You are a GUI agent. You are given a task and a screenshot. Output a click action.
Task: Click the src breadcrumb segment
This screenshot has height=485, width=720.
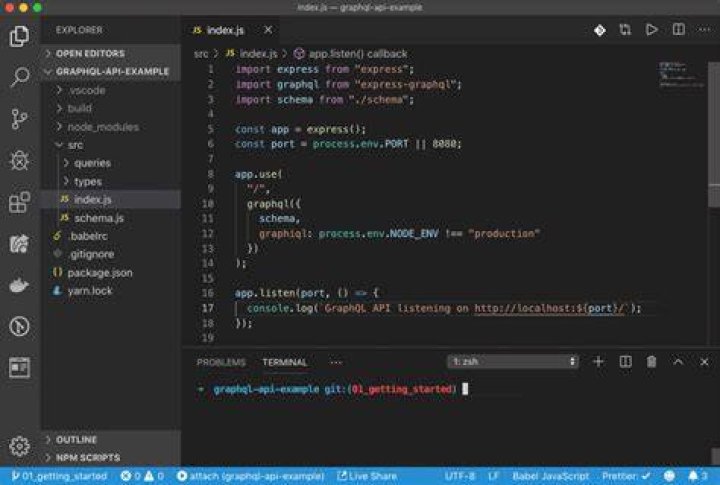(201, 54)
